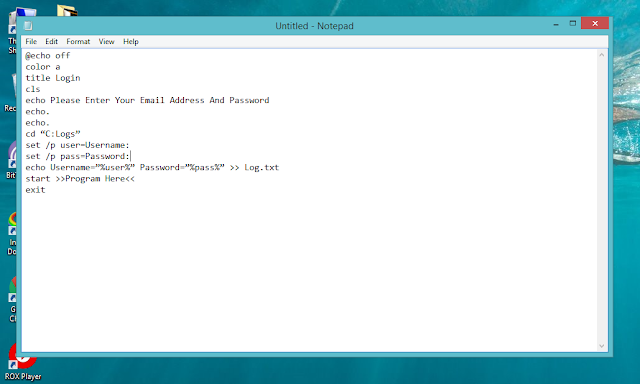Open the Edit menu
The width and height of the screenshot is (640, 384).
(x=51, y=42)
